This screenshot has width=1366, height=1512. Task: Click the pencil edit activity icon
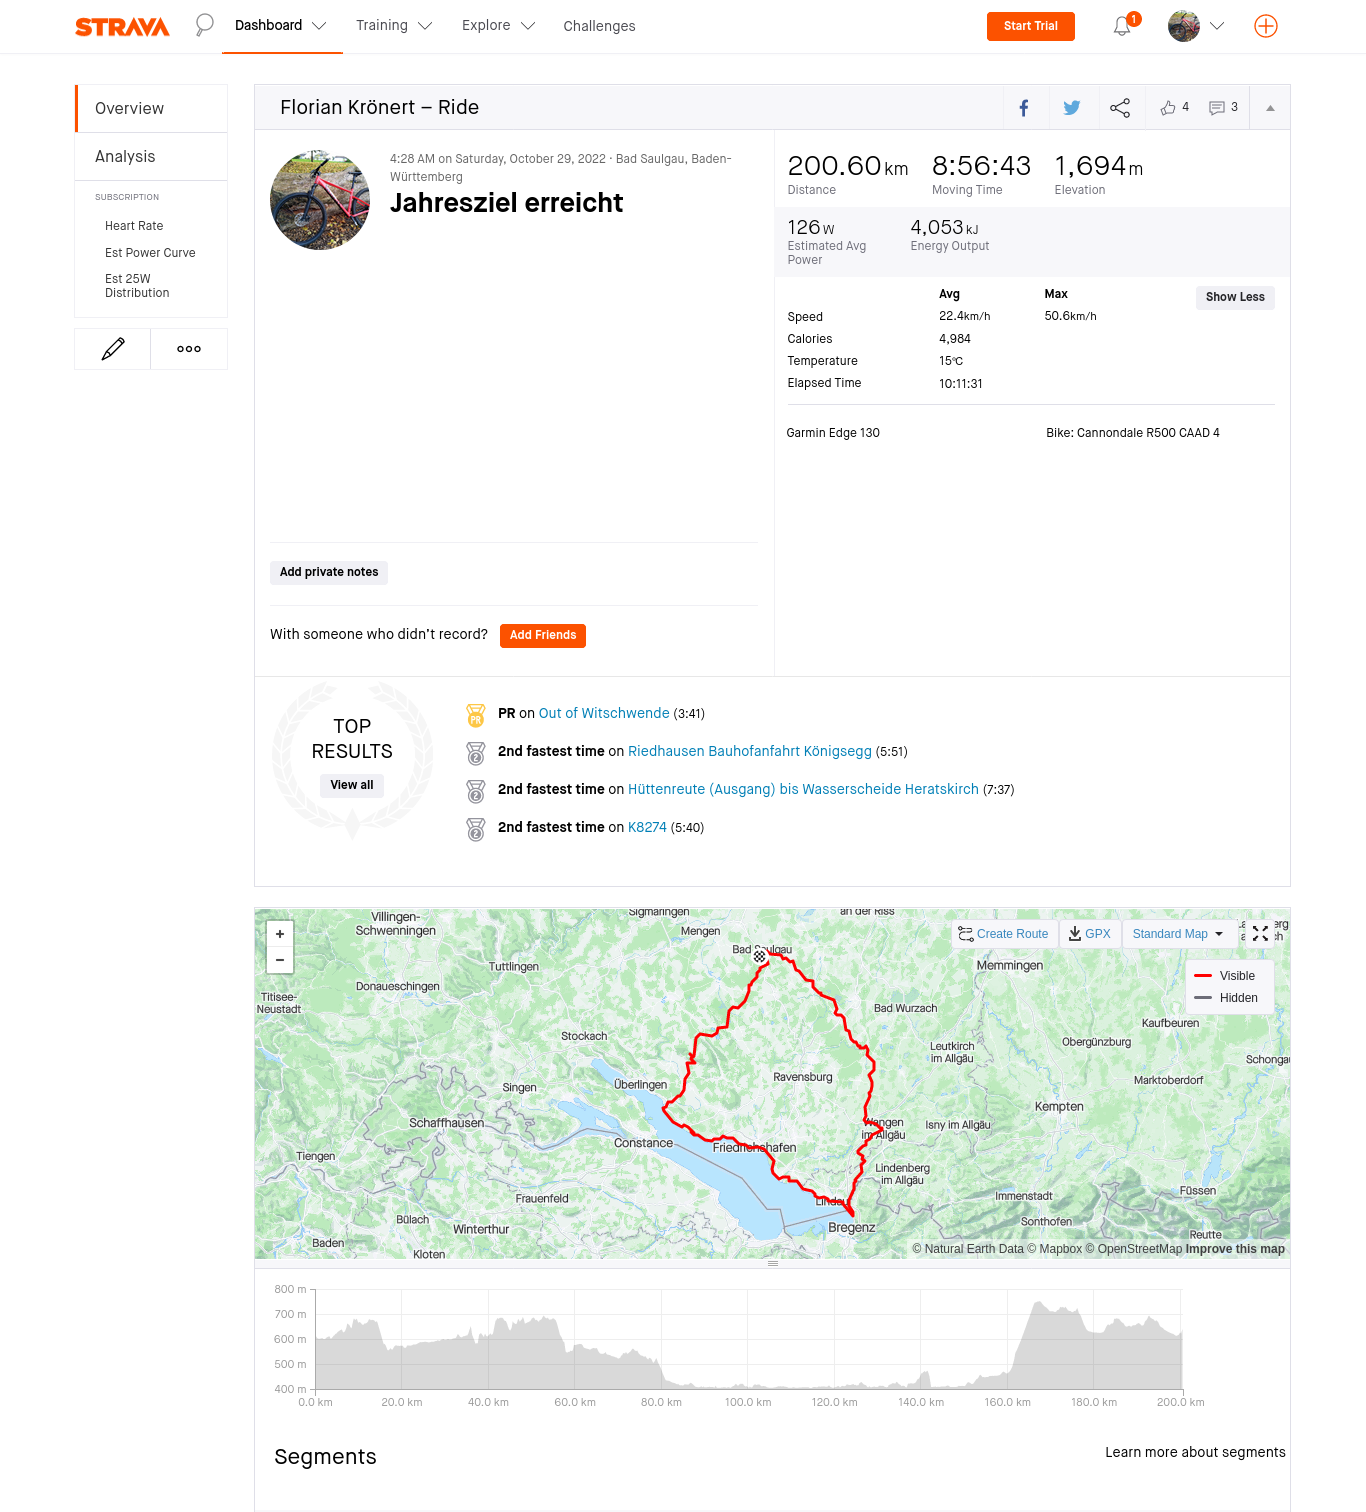tap(113, 349)
